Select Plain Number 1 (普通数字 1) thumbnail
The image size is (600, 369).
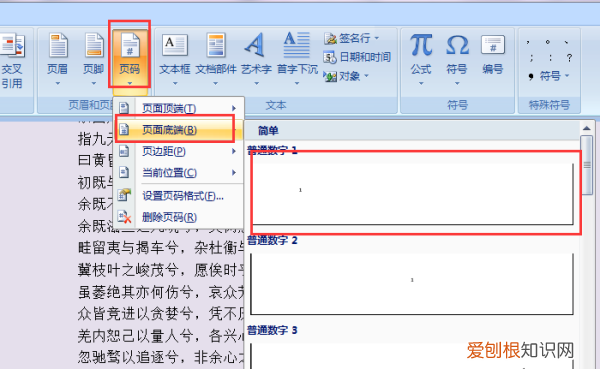coord(412,194)
